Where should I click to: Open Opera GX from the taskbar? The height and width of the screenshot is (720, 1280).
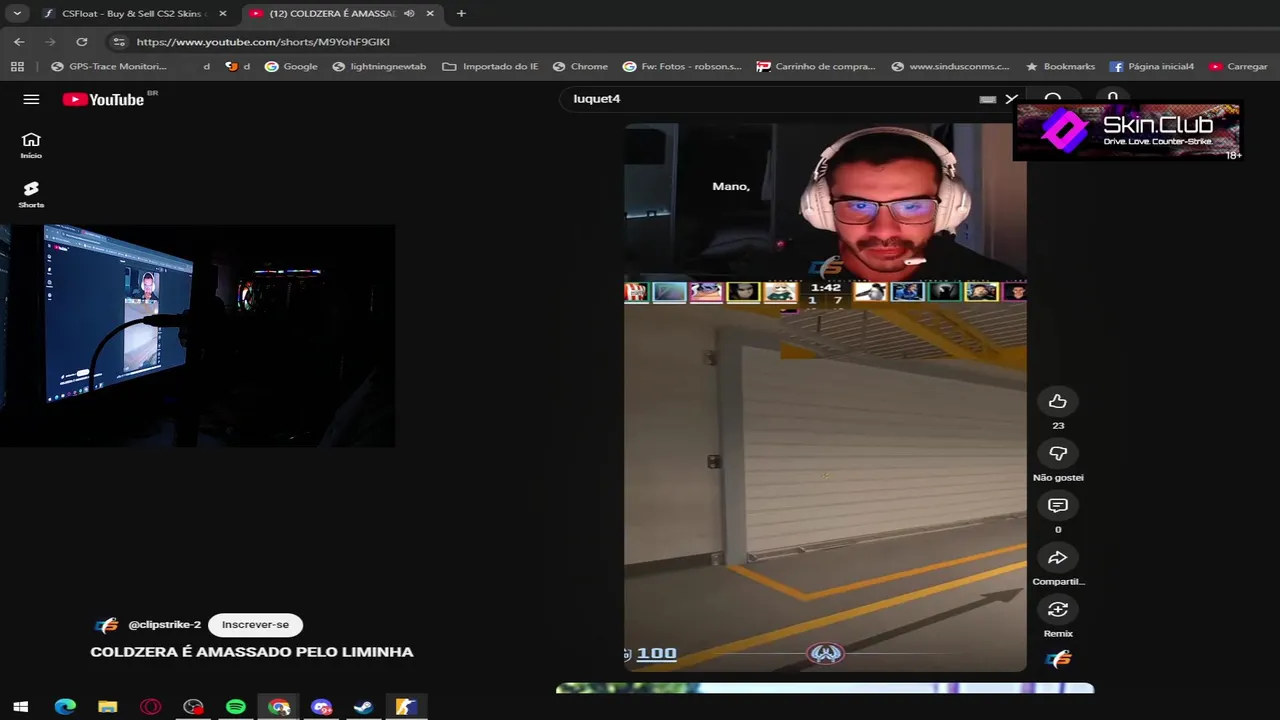[x=150, y=707]
